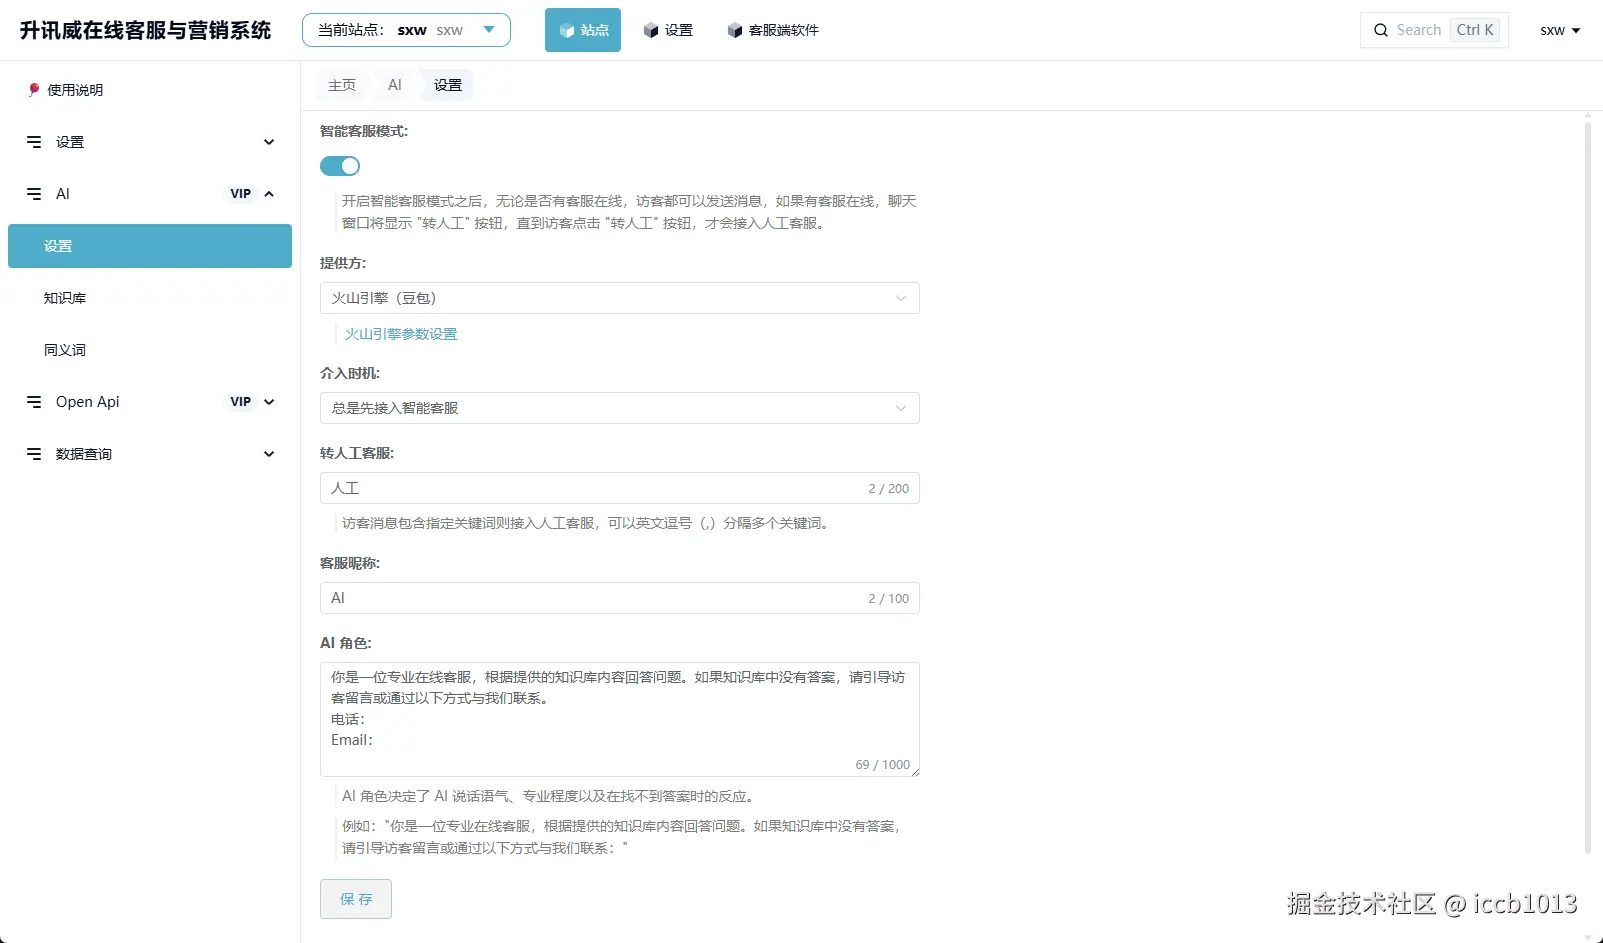Click the list icon beside Open Api
The image size is (1603, 943).
(x=34, y=402)
